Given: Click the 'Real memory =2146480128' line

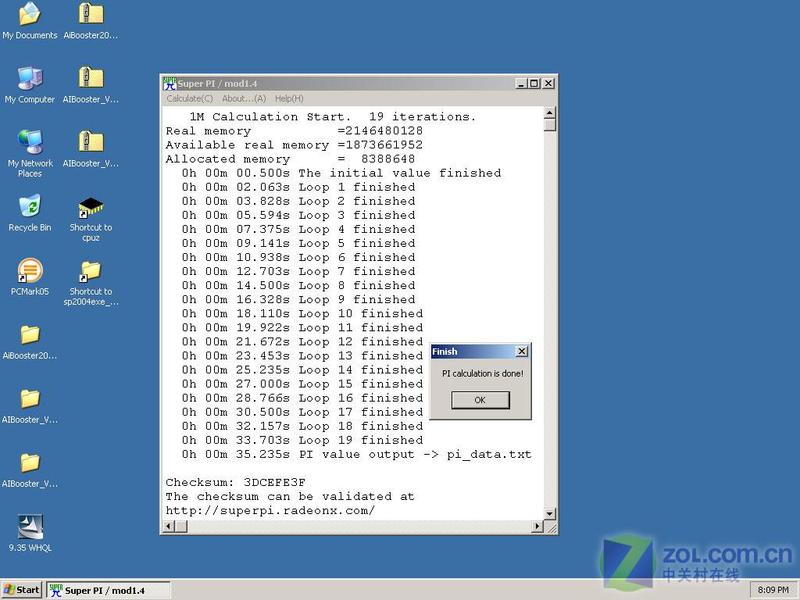Looking at the screenshot, I should coord(294,131).
